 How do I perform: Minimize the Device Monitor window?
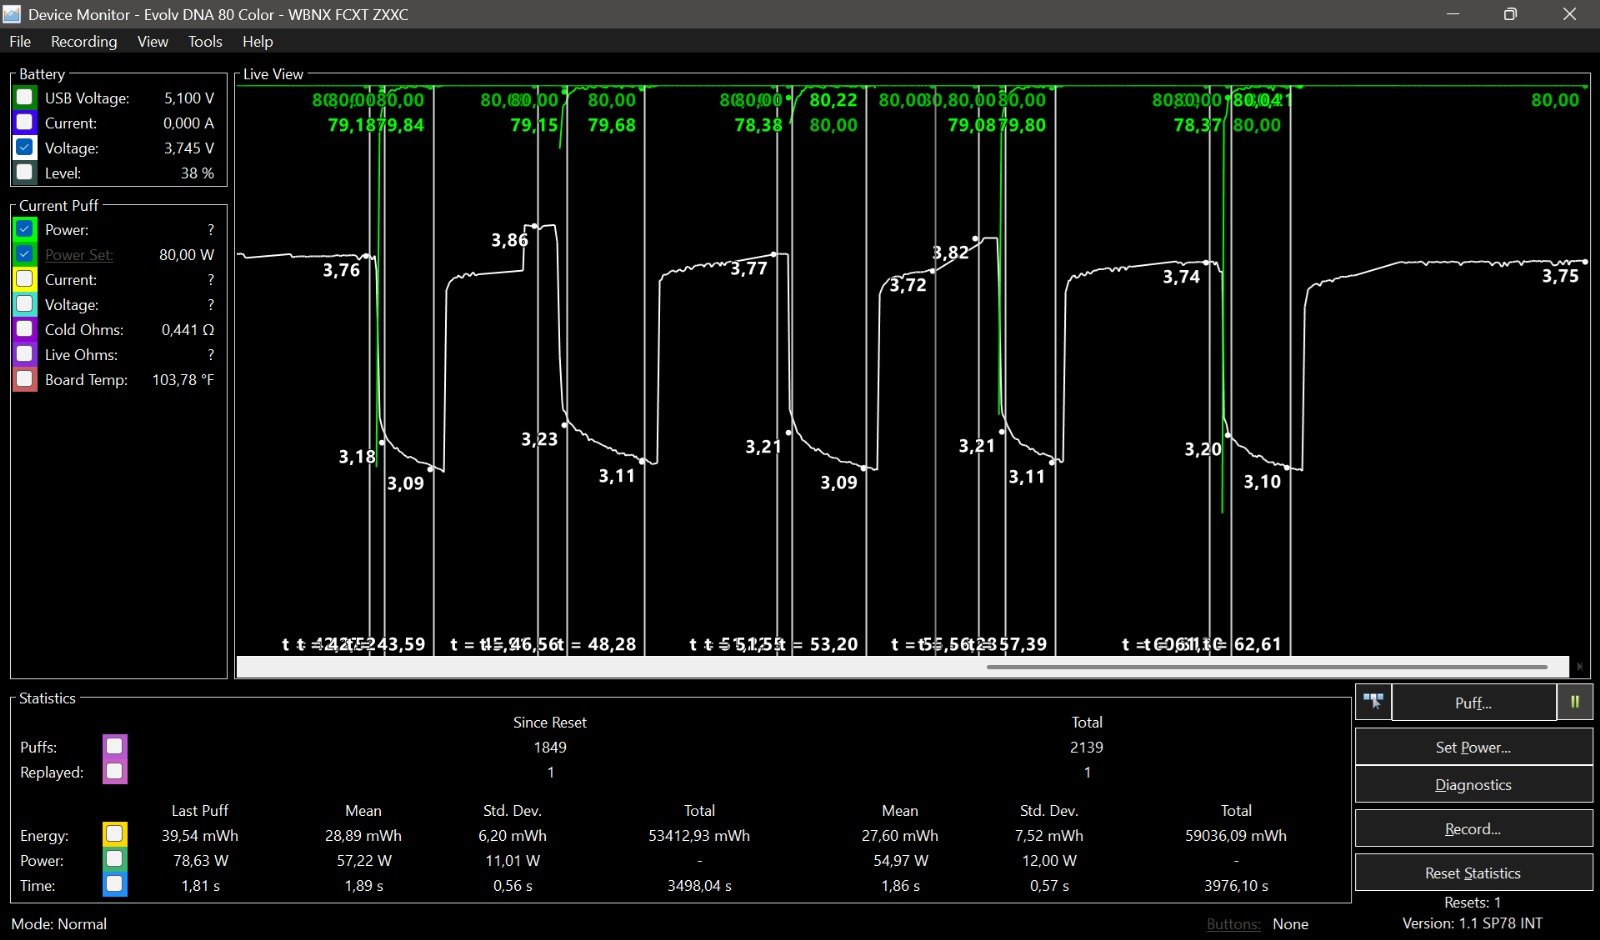pos(1453,14)
